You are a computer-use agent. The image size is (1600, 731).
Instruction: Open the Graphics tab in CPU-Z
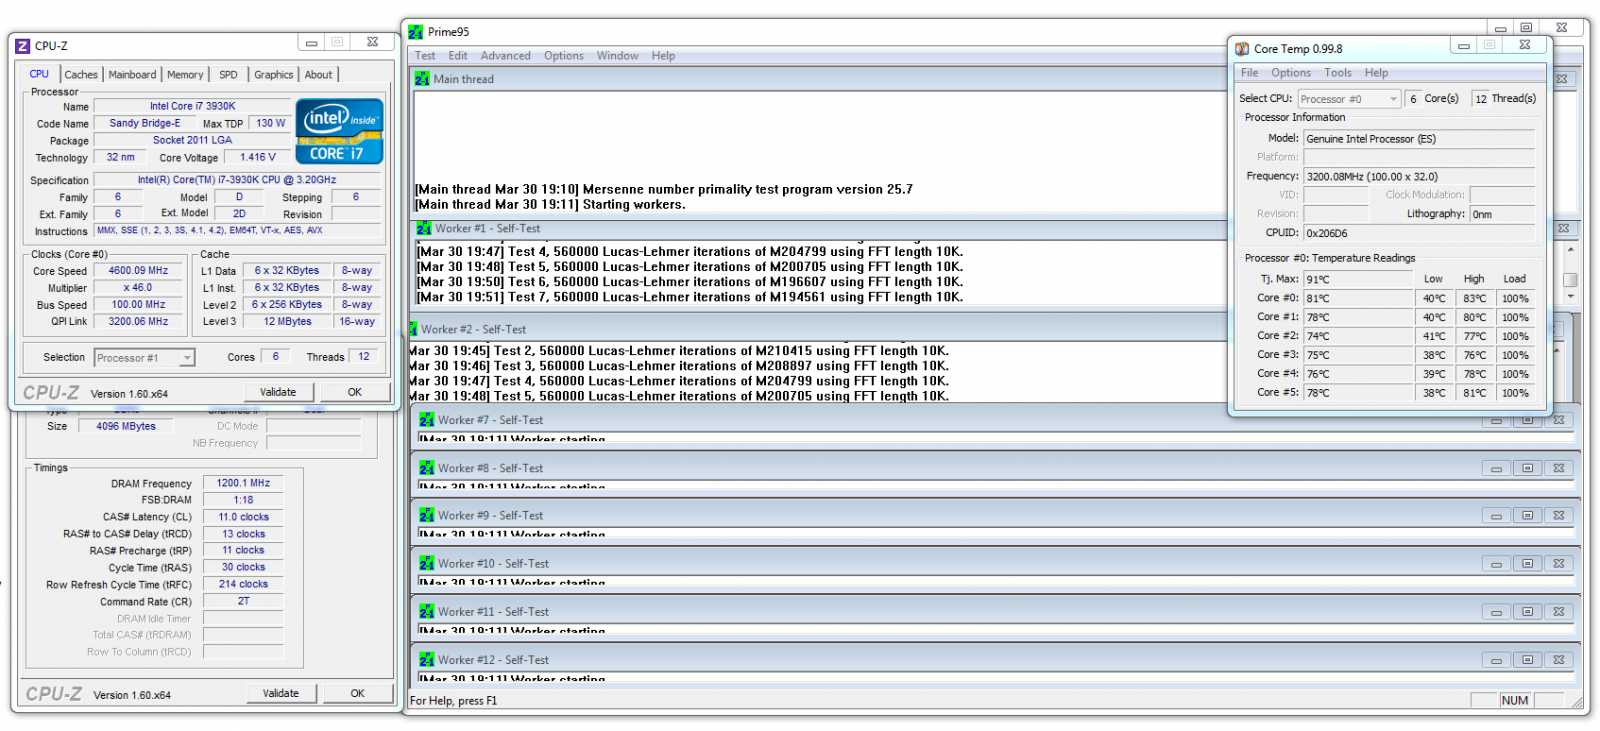coord(273,75)
